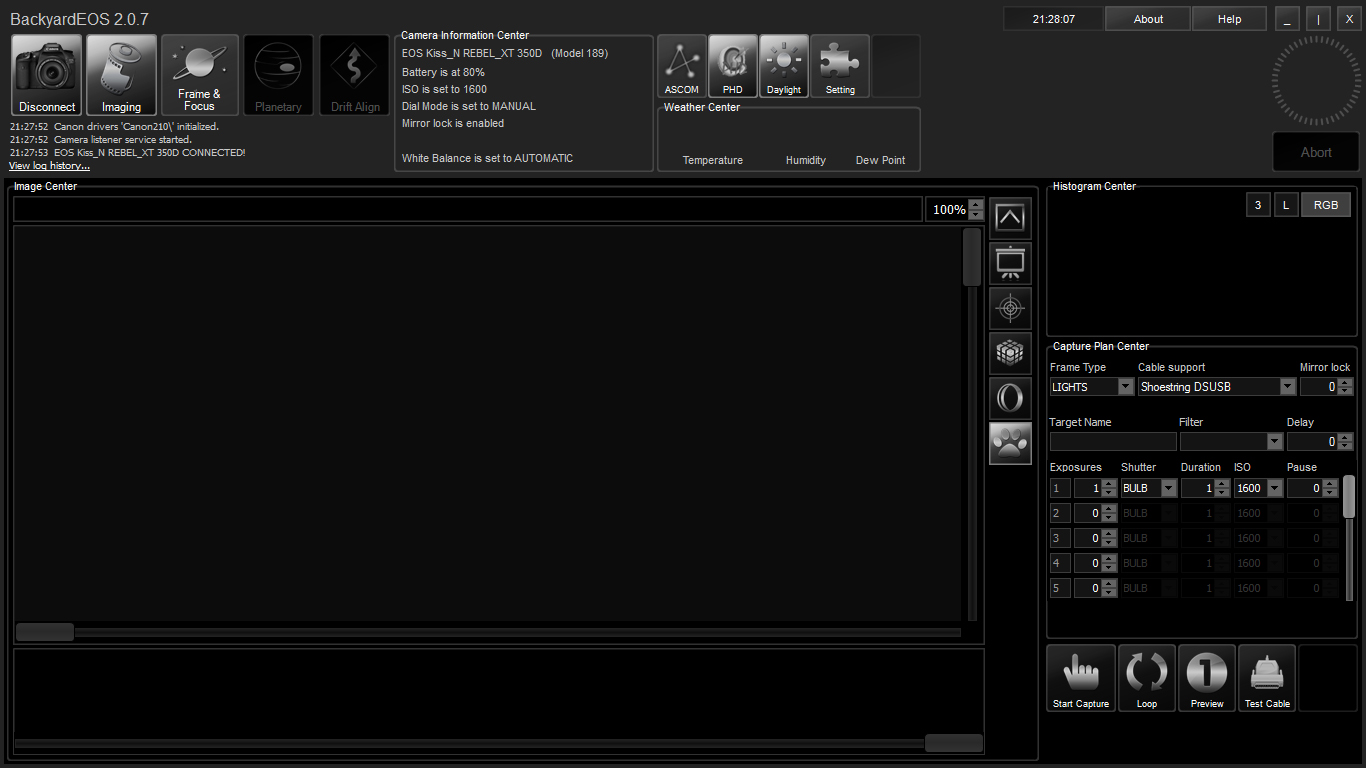Click the thumbnail strip horizontal scrollbar thumb

(954, 743)
